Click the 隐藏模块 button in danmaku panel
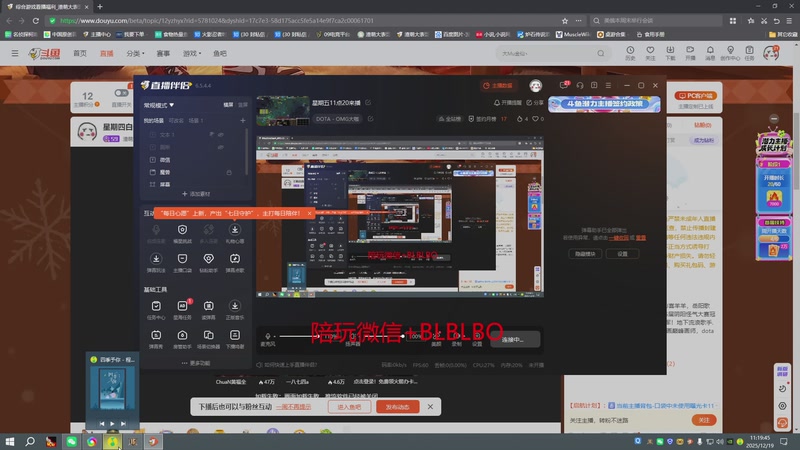Viewport: 800px width, 450px height. click(x=585, y=254)
